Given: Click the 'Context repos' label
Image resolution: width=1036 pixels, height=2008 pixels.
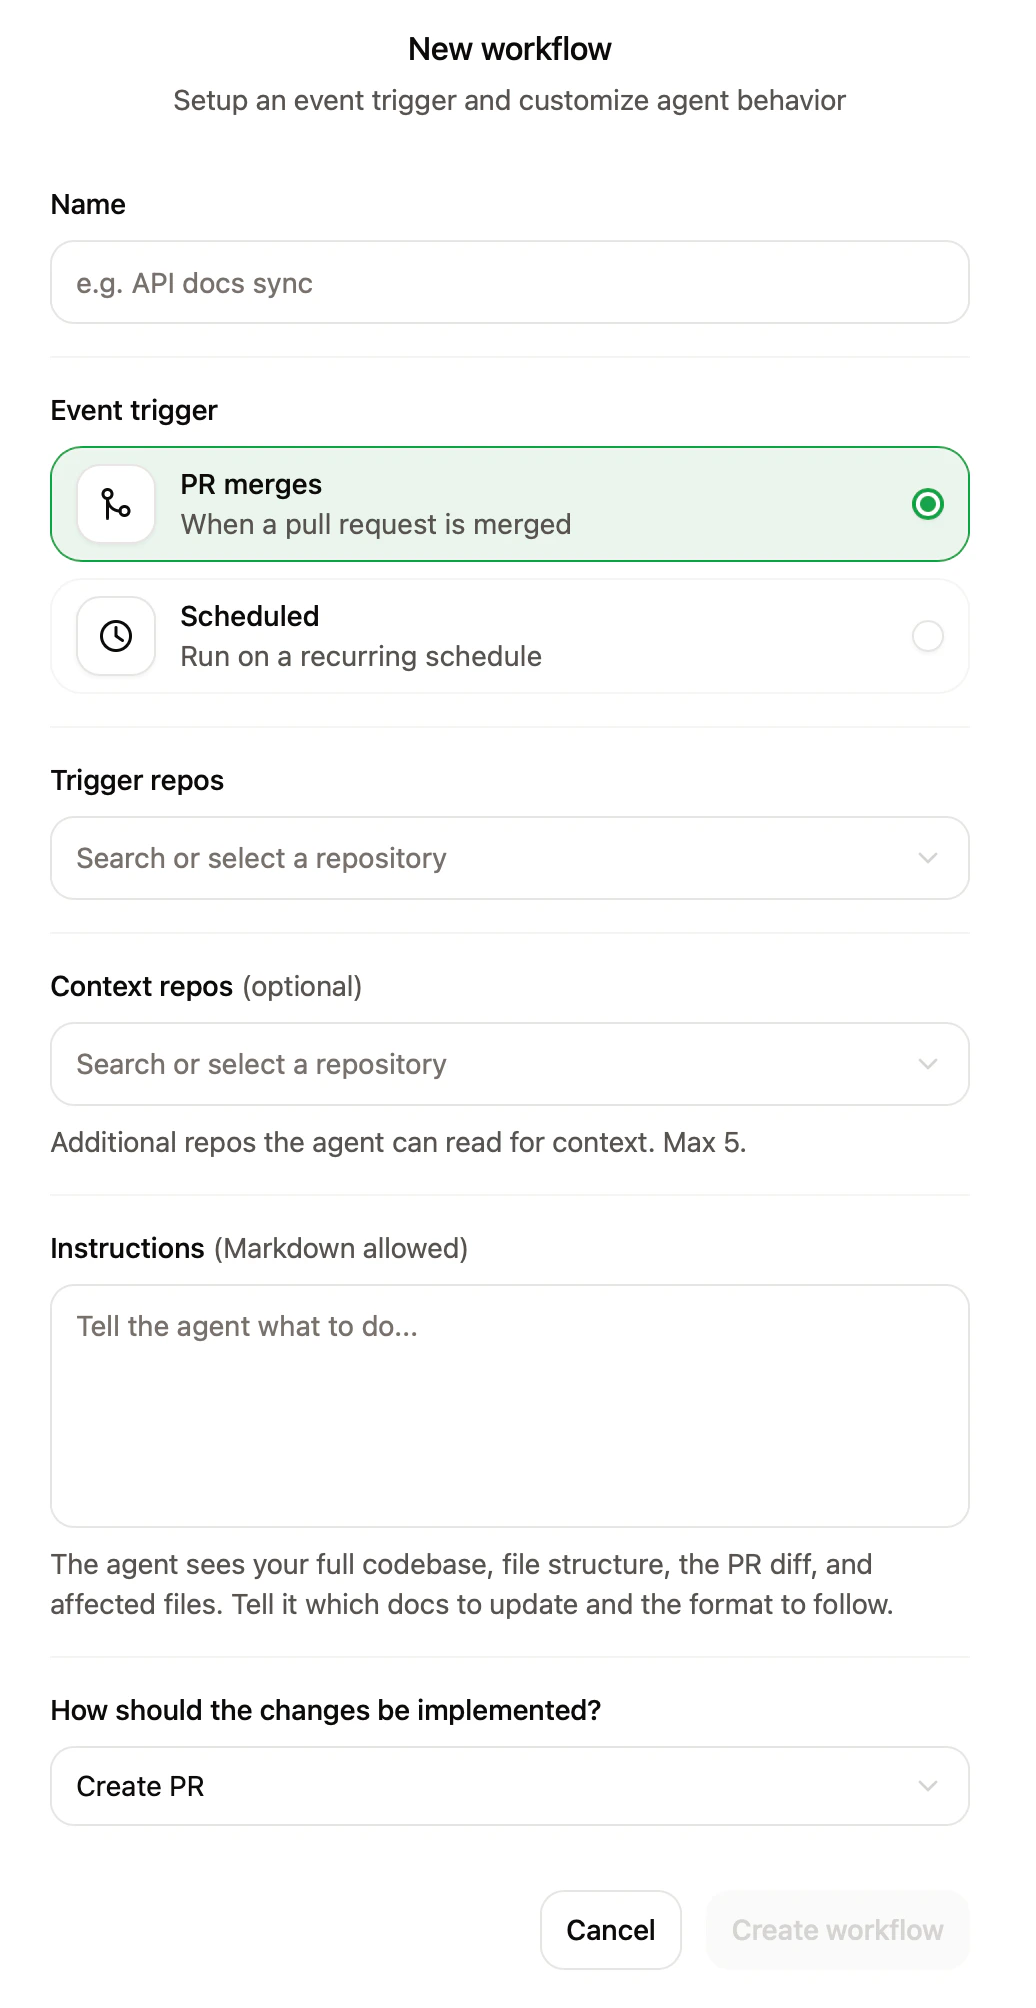Looking at the screenshot, I should 142,986.
